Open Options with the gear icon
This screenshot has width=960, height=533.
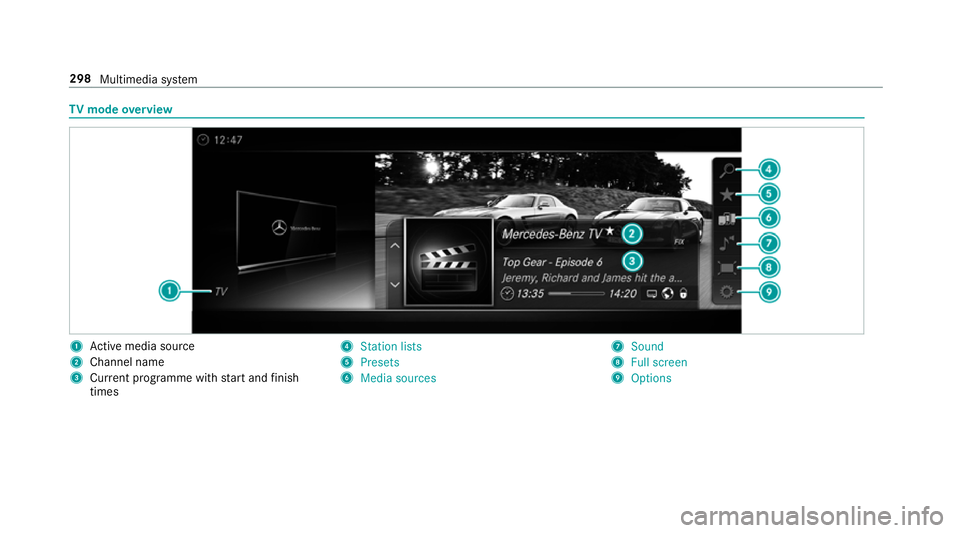(x=726, y=293)
